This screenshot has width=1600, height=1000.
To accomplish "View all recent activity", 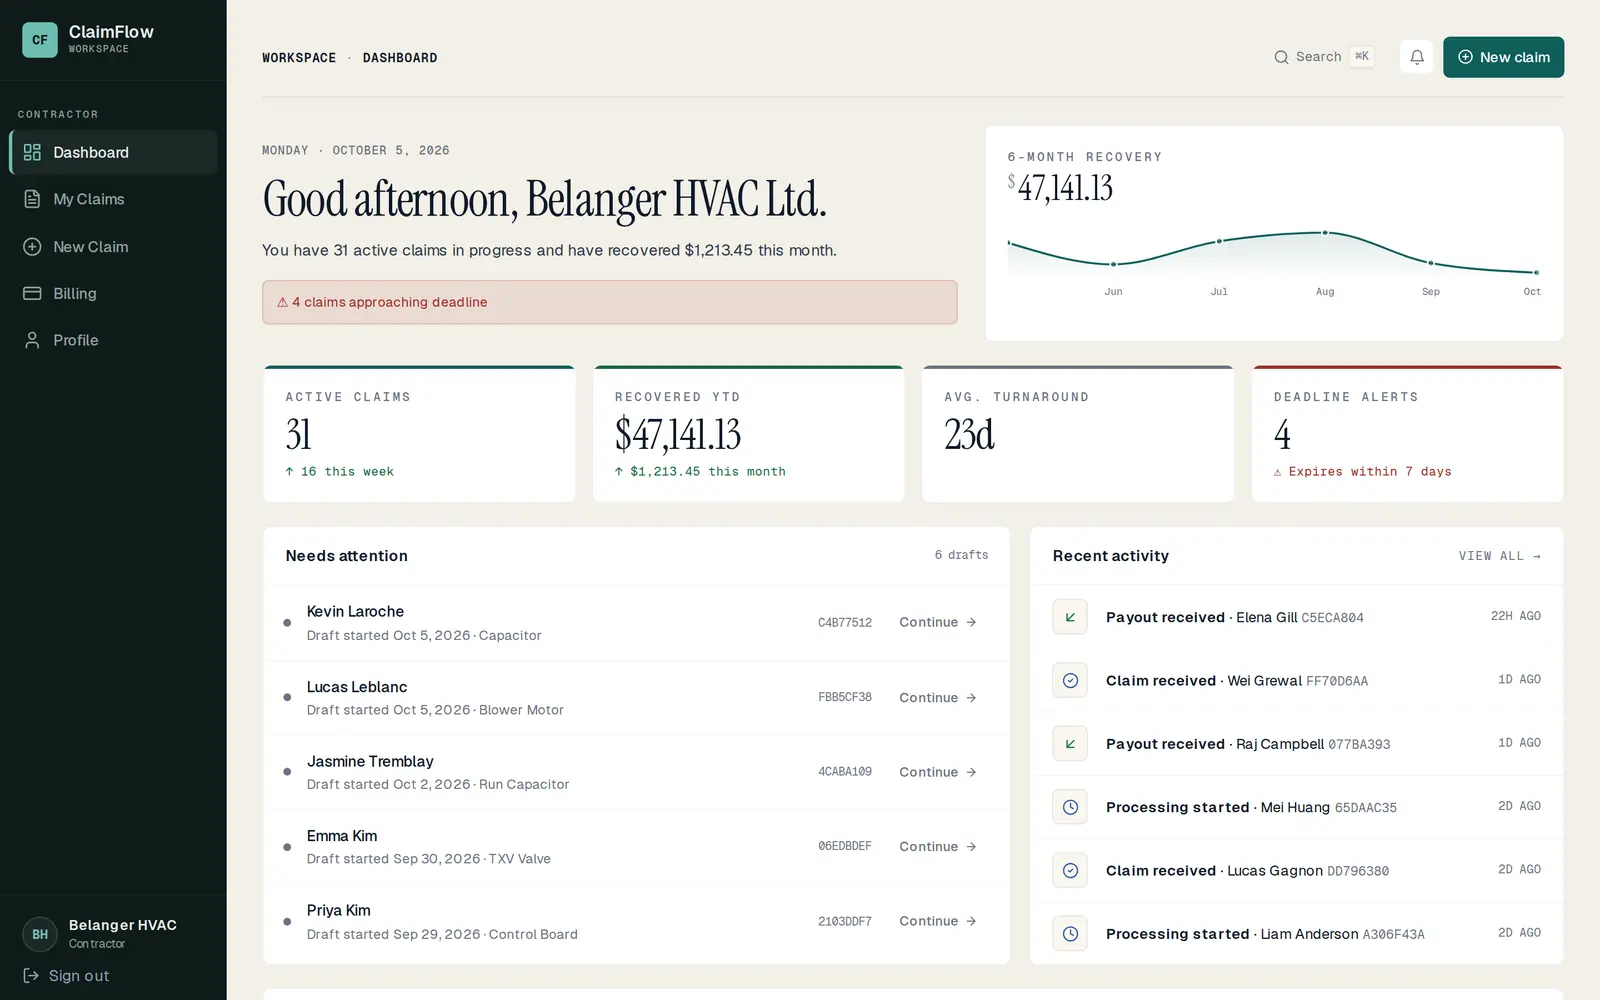I will click(x=1499, y=556).
